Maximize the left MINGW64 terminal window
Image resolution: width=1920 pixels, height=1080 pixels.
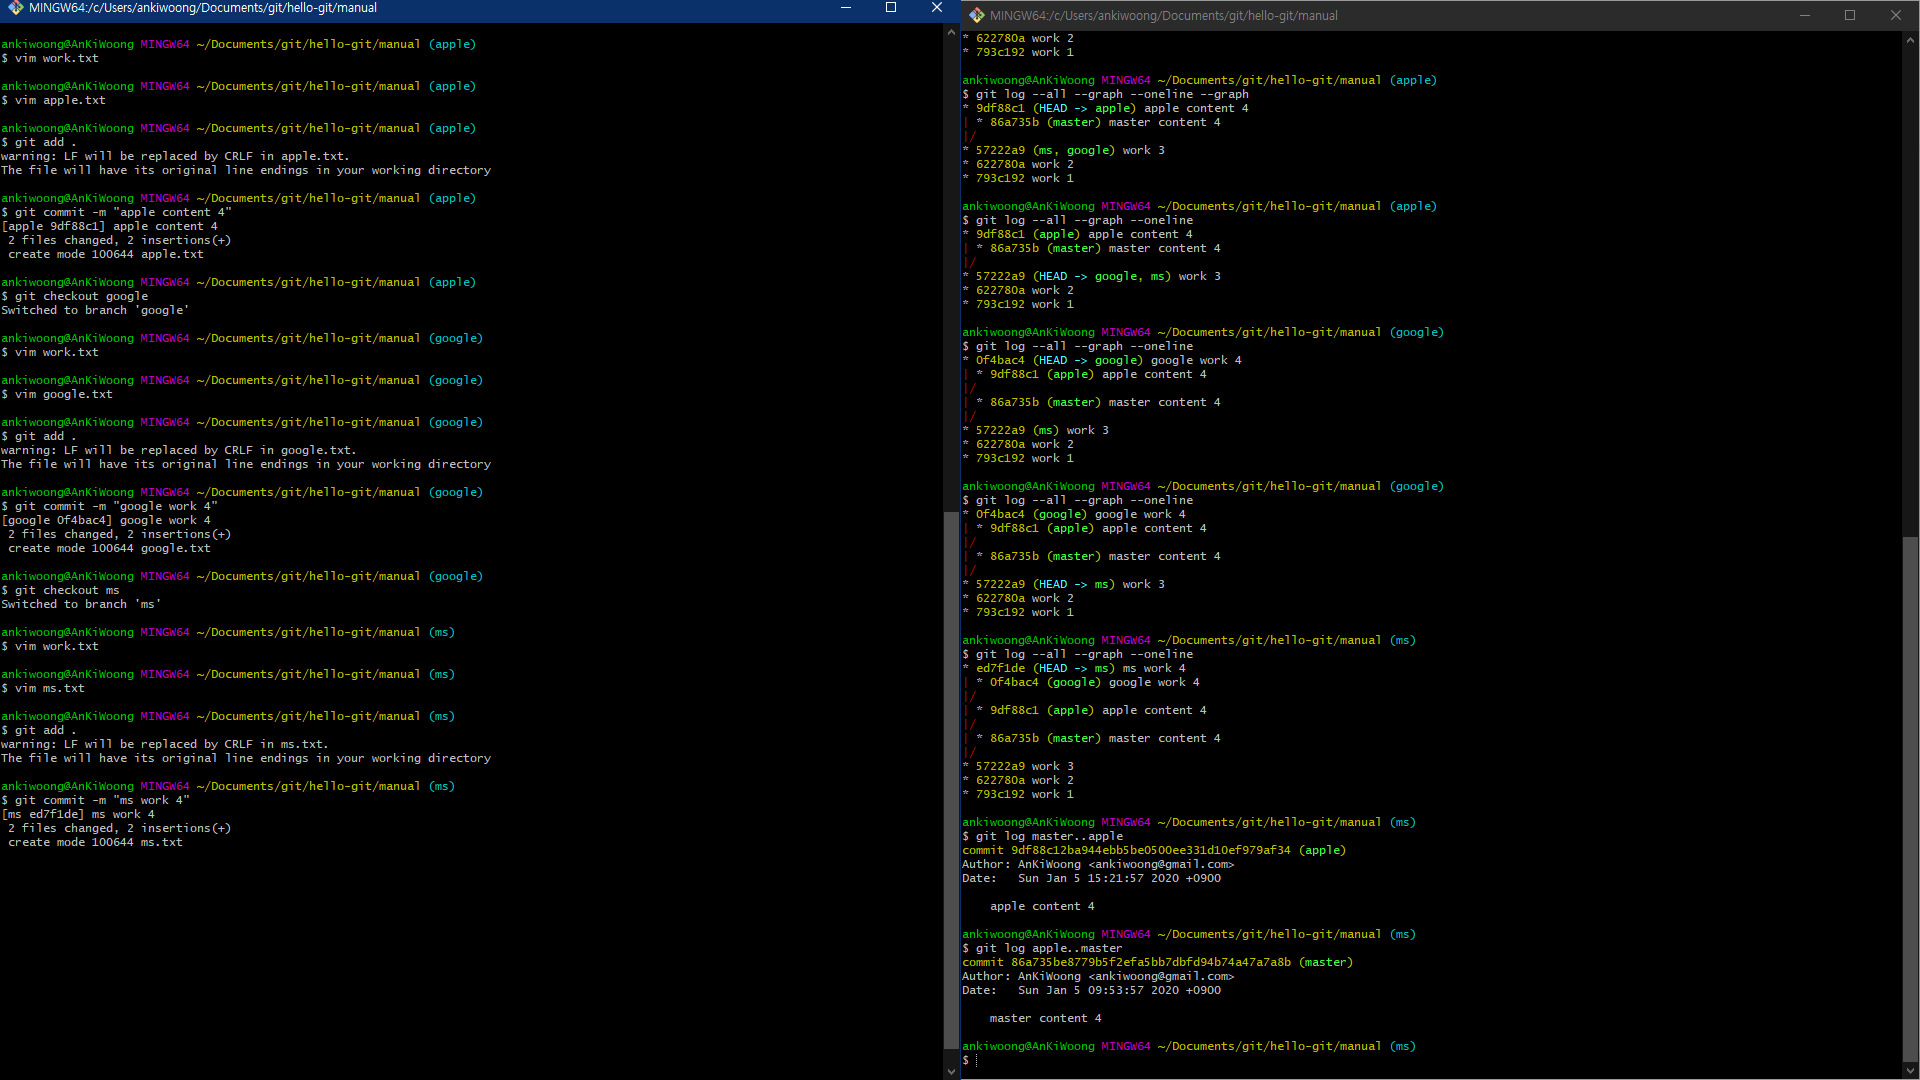pyautogui.click(x=891, y=8)
